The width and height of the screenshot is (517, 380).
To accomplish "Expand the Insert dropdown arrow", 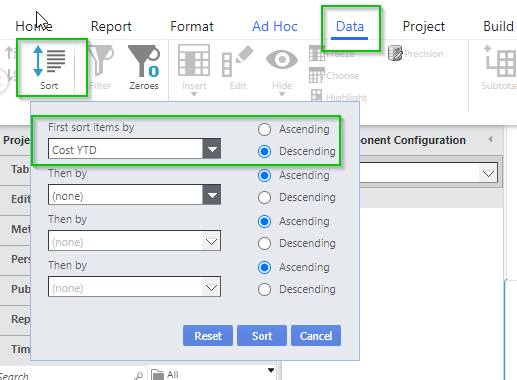I will [194, 94].
